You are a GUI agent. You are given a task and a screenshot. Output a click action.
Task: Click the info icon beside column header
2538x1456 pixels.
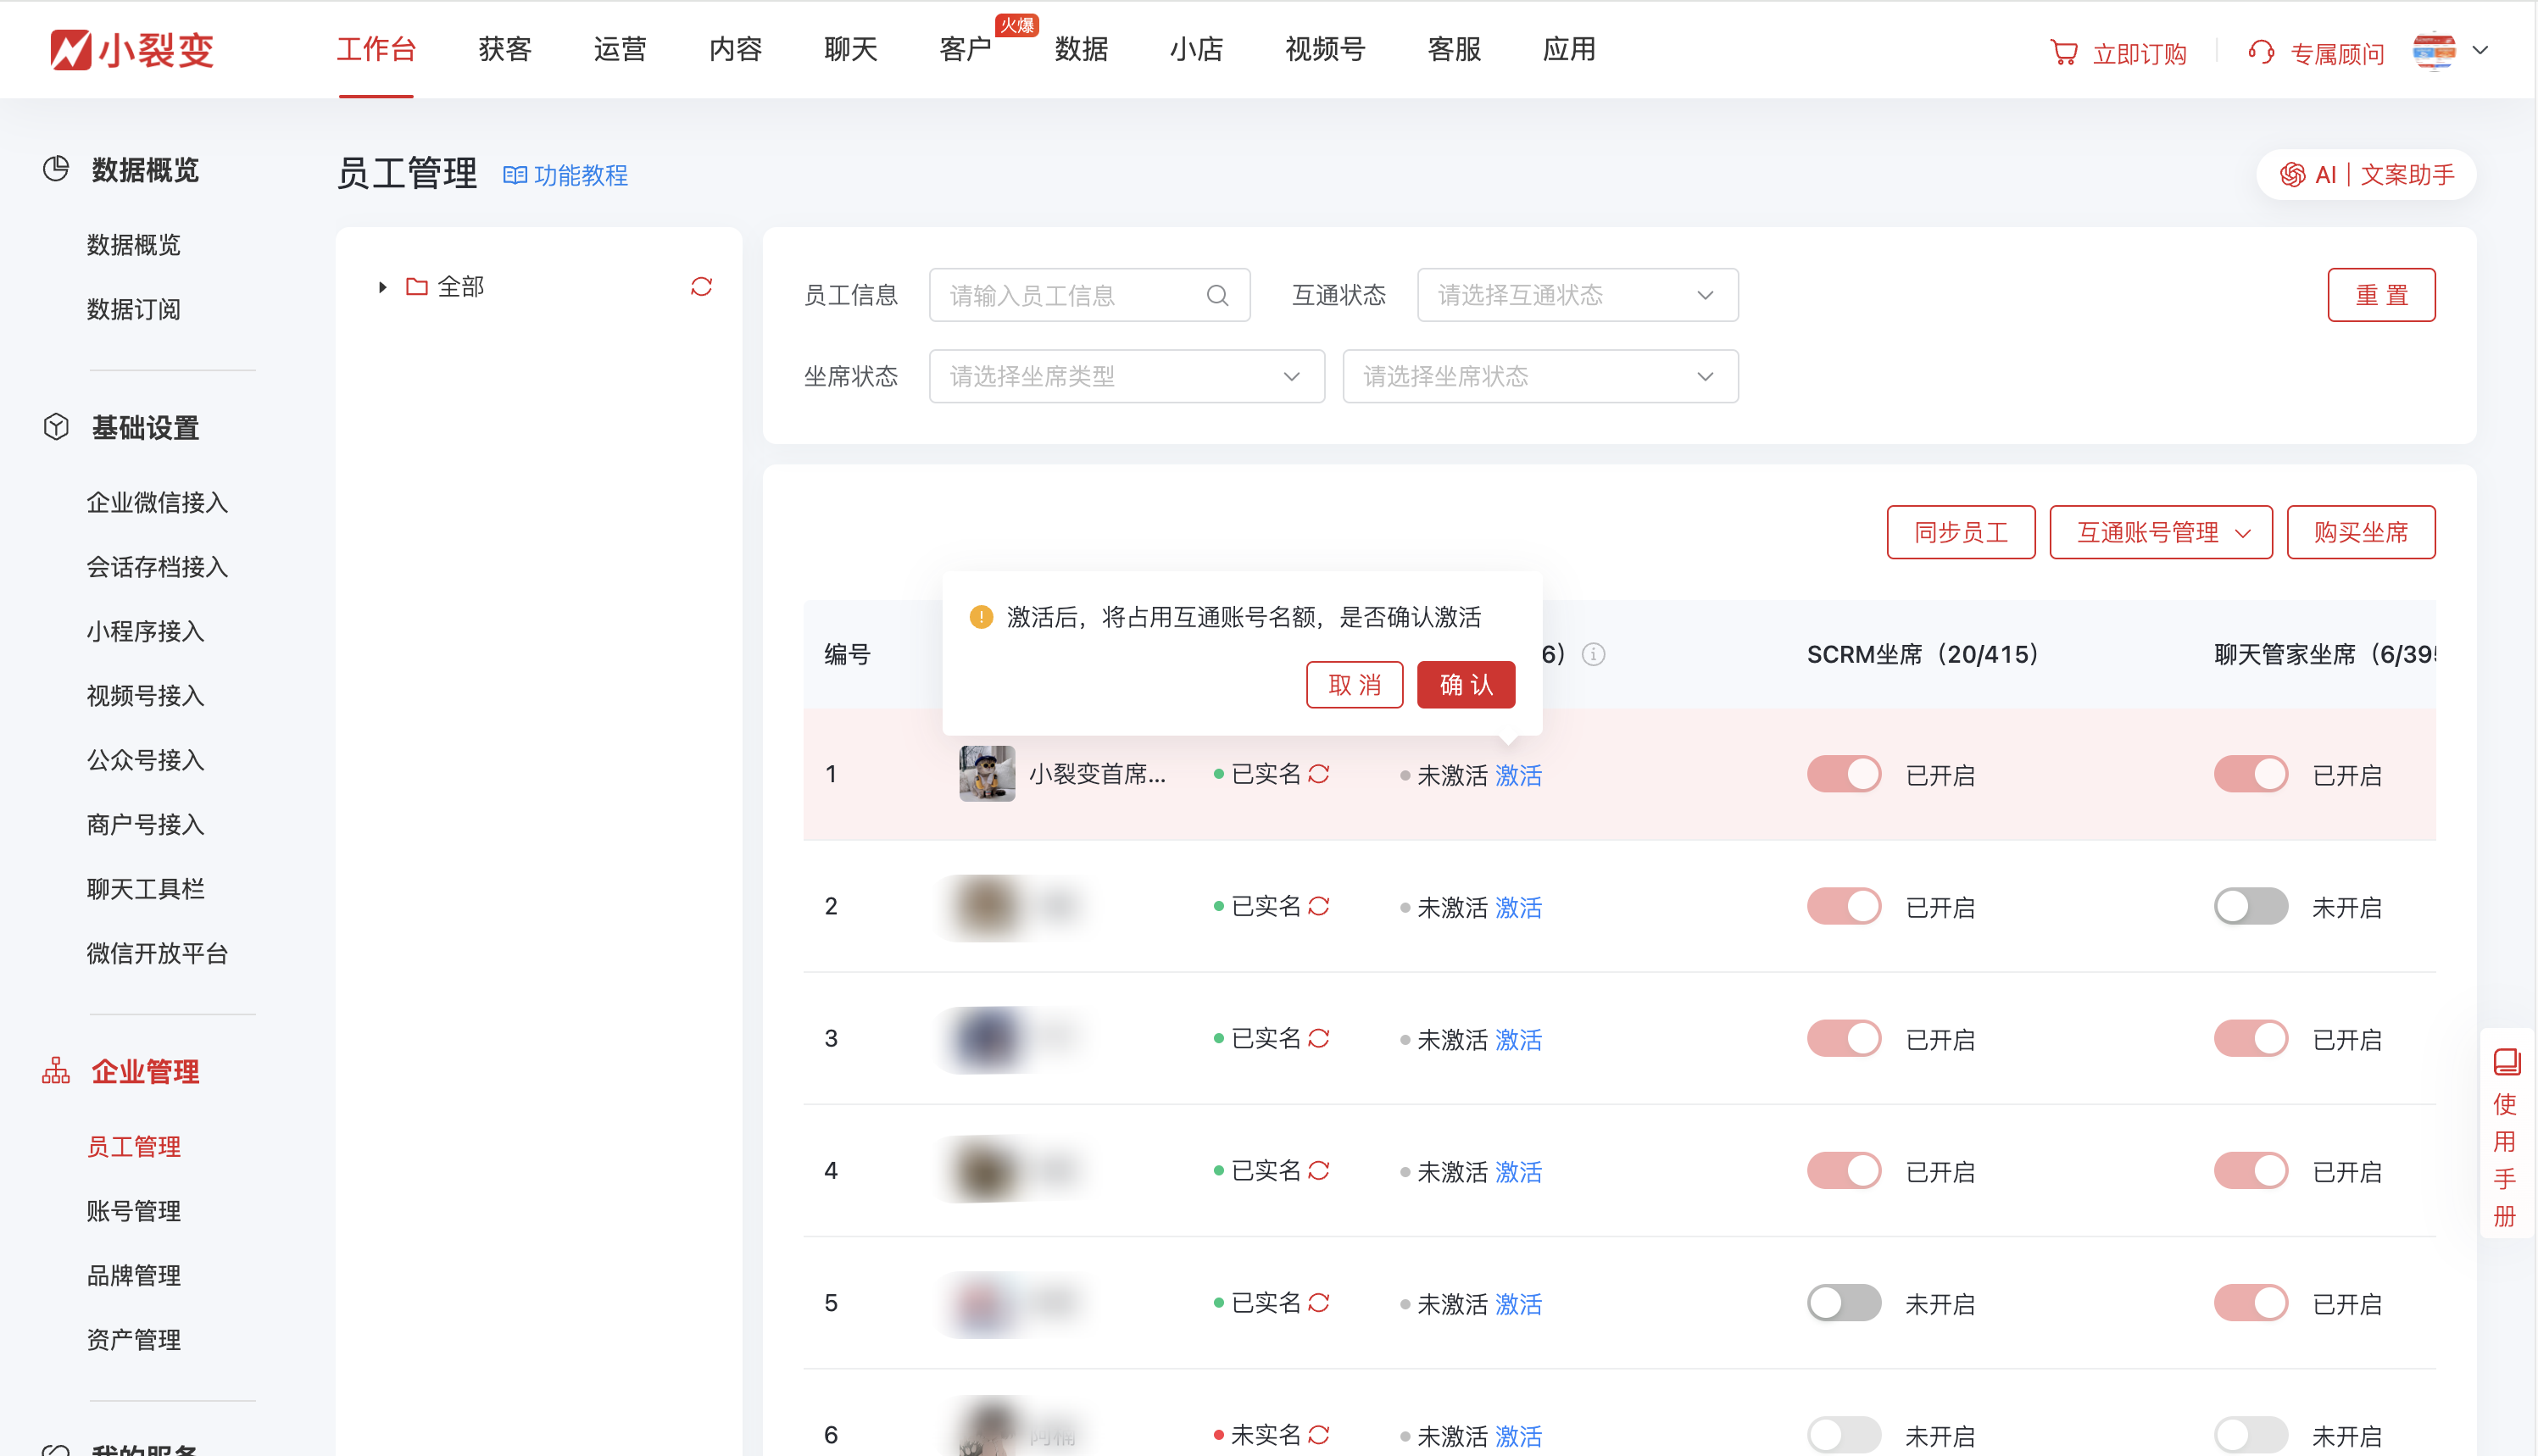1593,654
